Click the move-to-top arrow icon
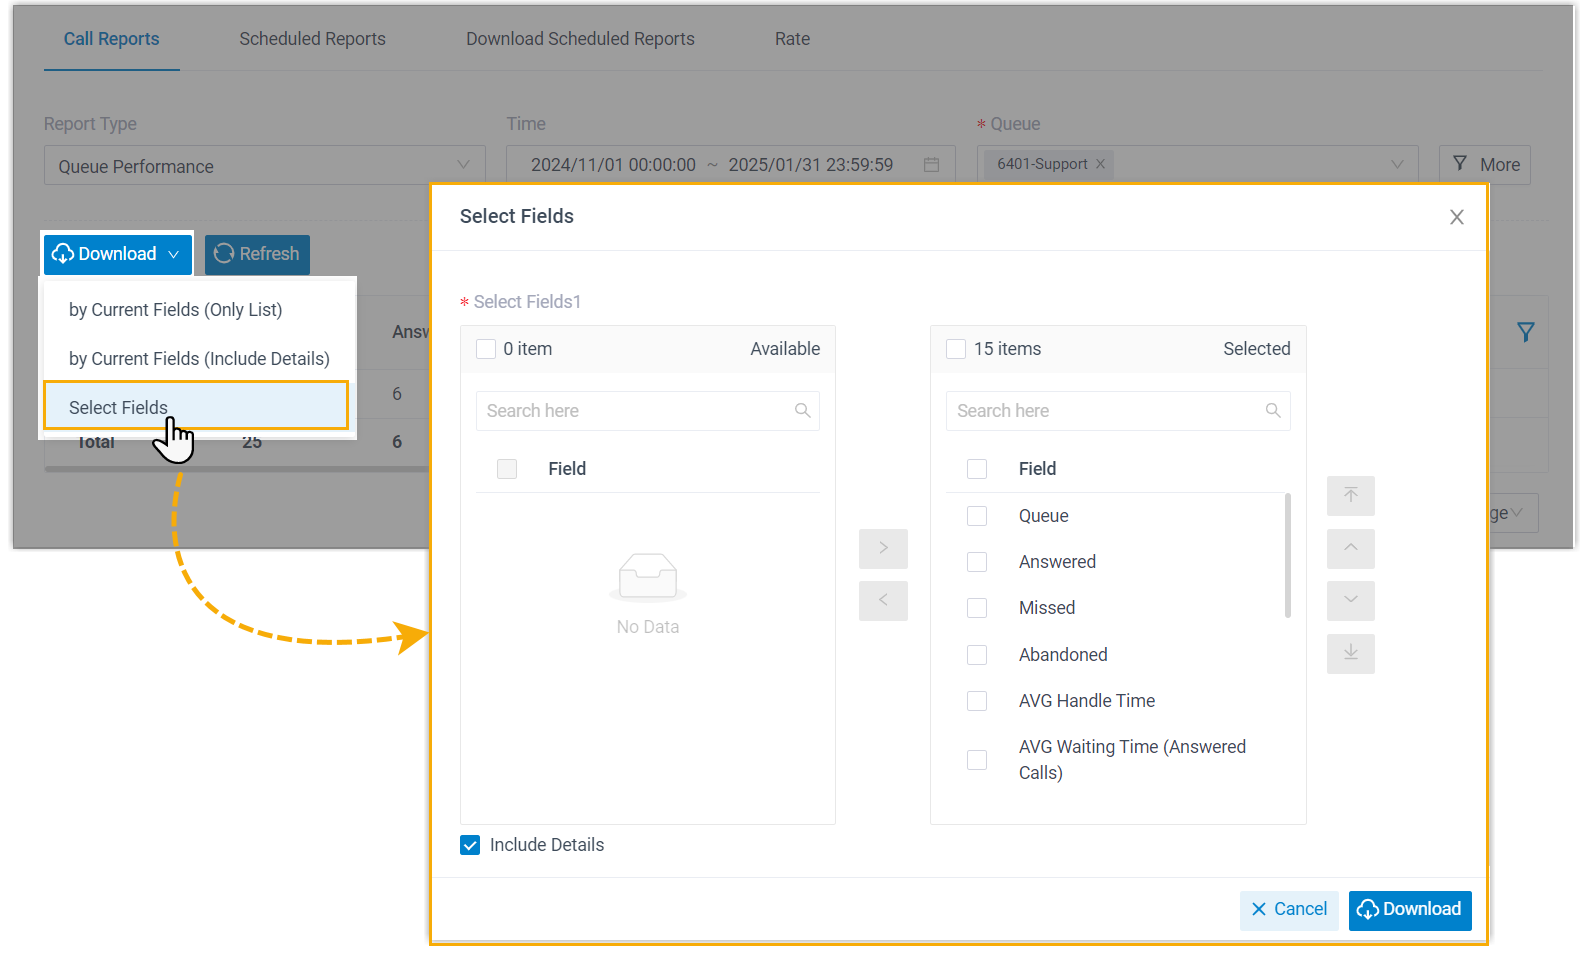1581x956 pixels. click(1350, 496)
